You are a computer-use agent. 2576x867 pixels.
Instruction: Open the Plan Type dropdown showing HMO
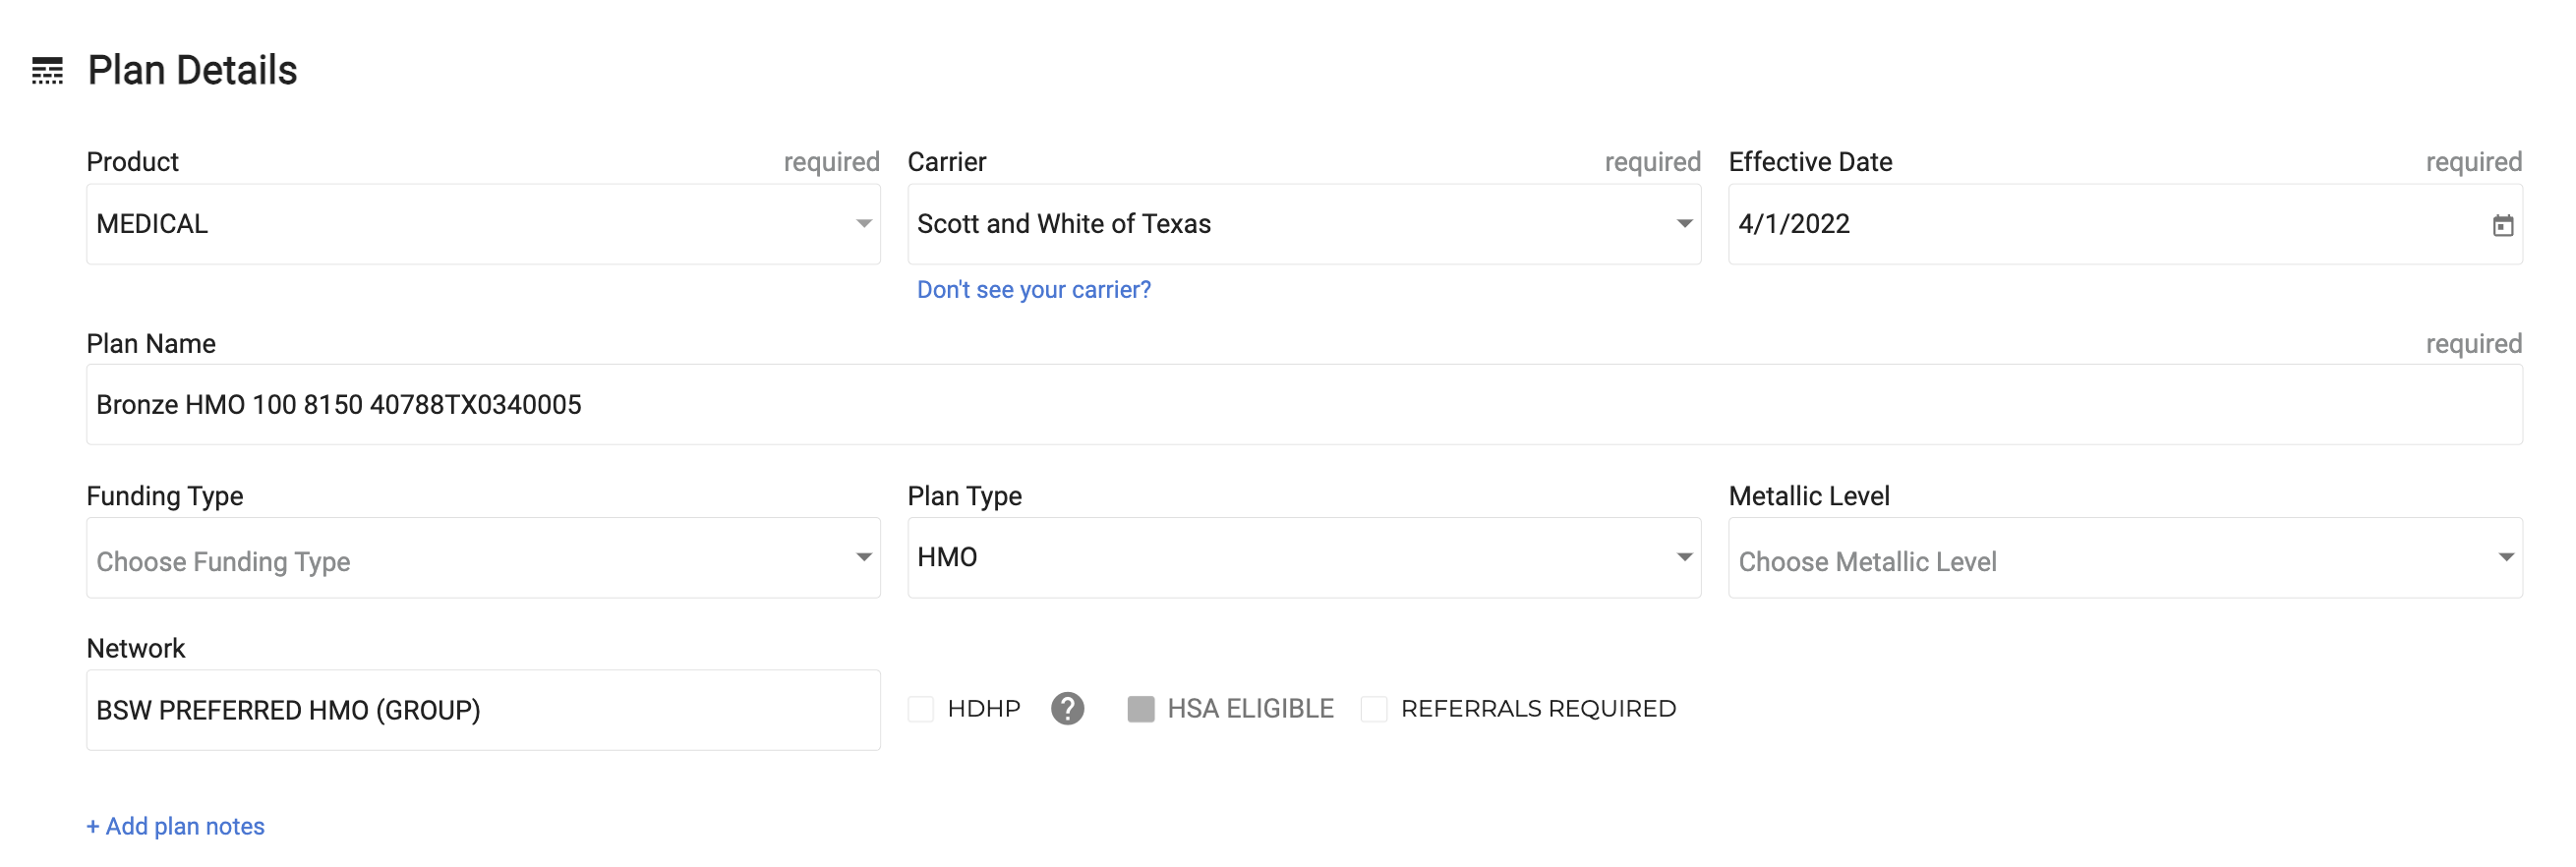1304,558
